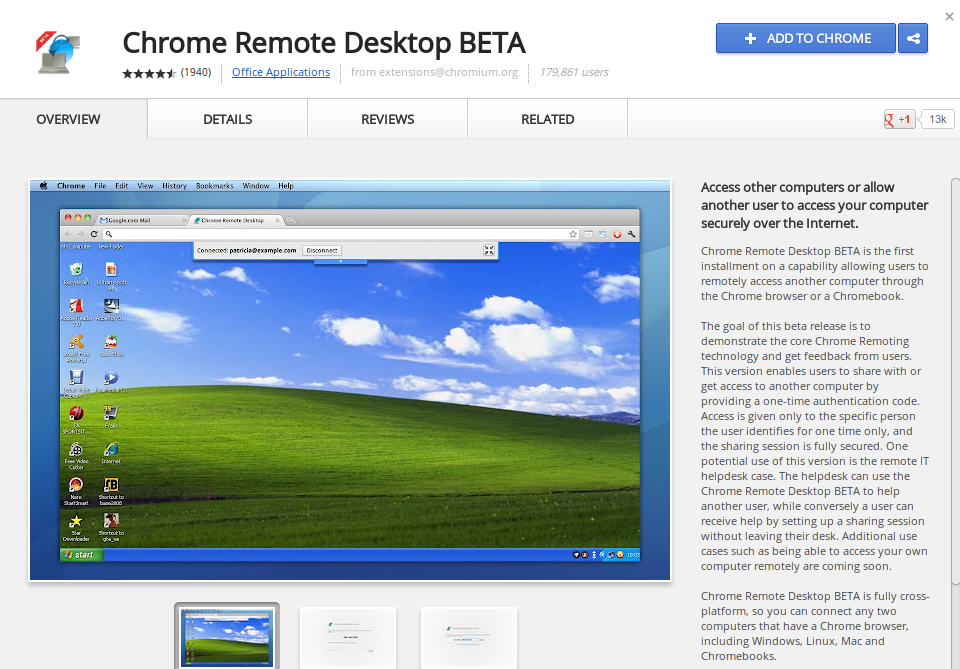Viewport: 960px width, 669px height.
Task: Click the Apple menu icon in screenshot
Action: point(43,186)
